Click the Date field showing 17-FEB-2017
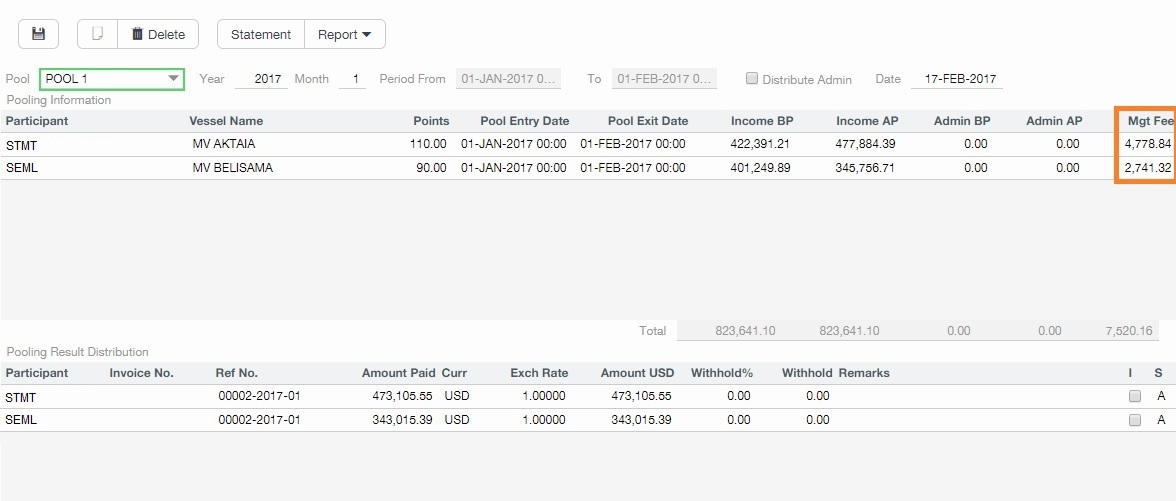Screen dimensions: 1176x501 (956, 79)
